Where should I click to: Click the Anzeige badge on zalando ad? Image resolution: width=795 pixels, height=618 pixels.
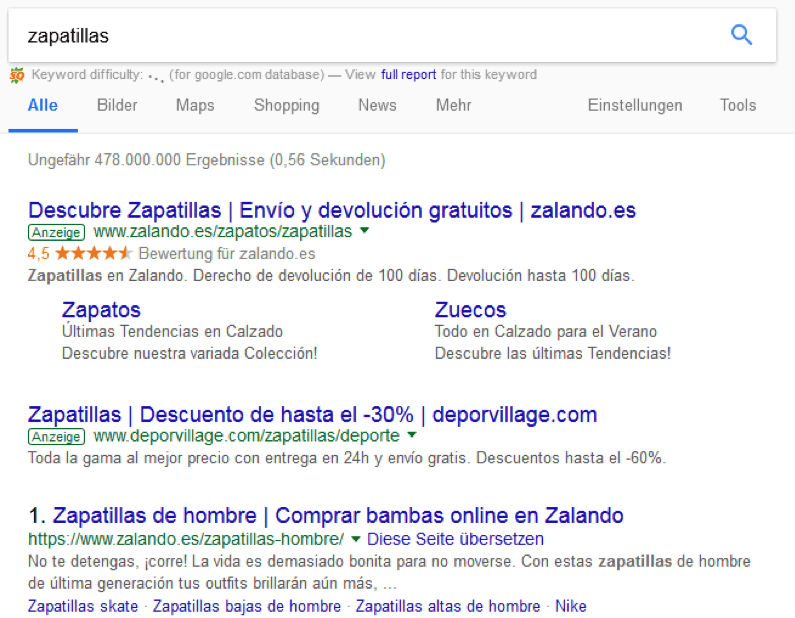tap(56, 232)
